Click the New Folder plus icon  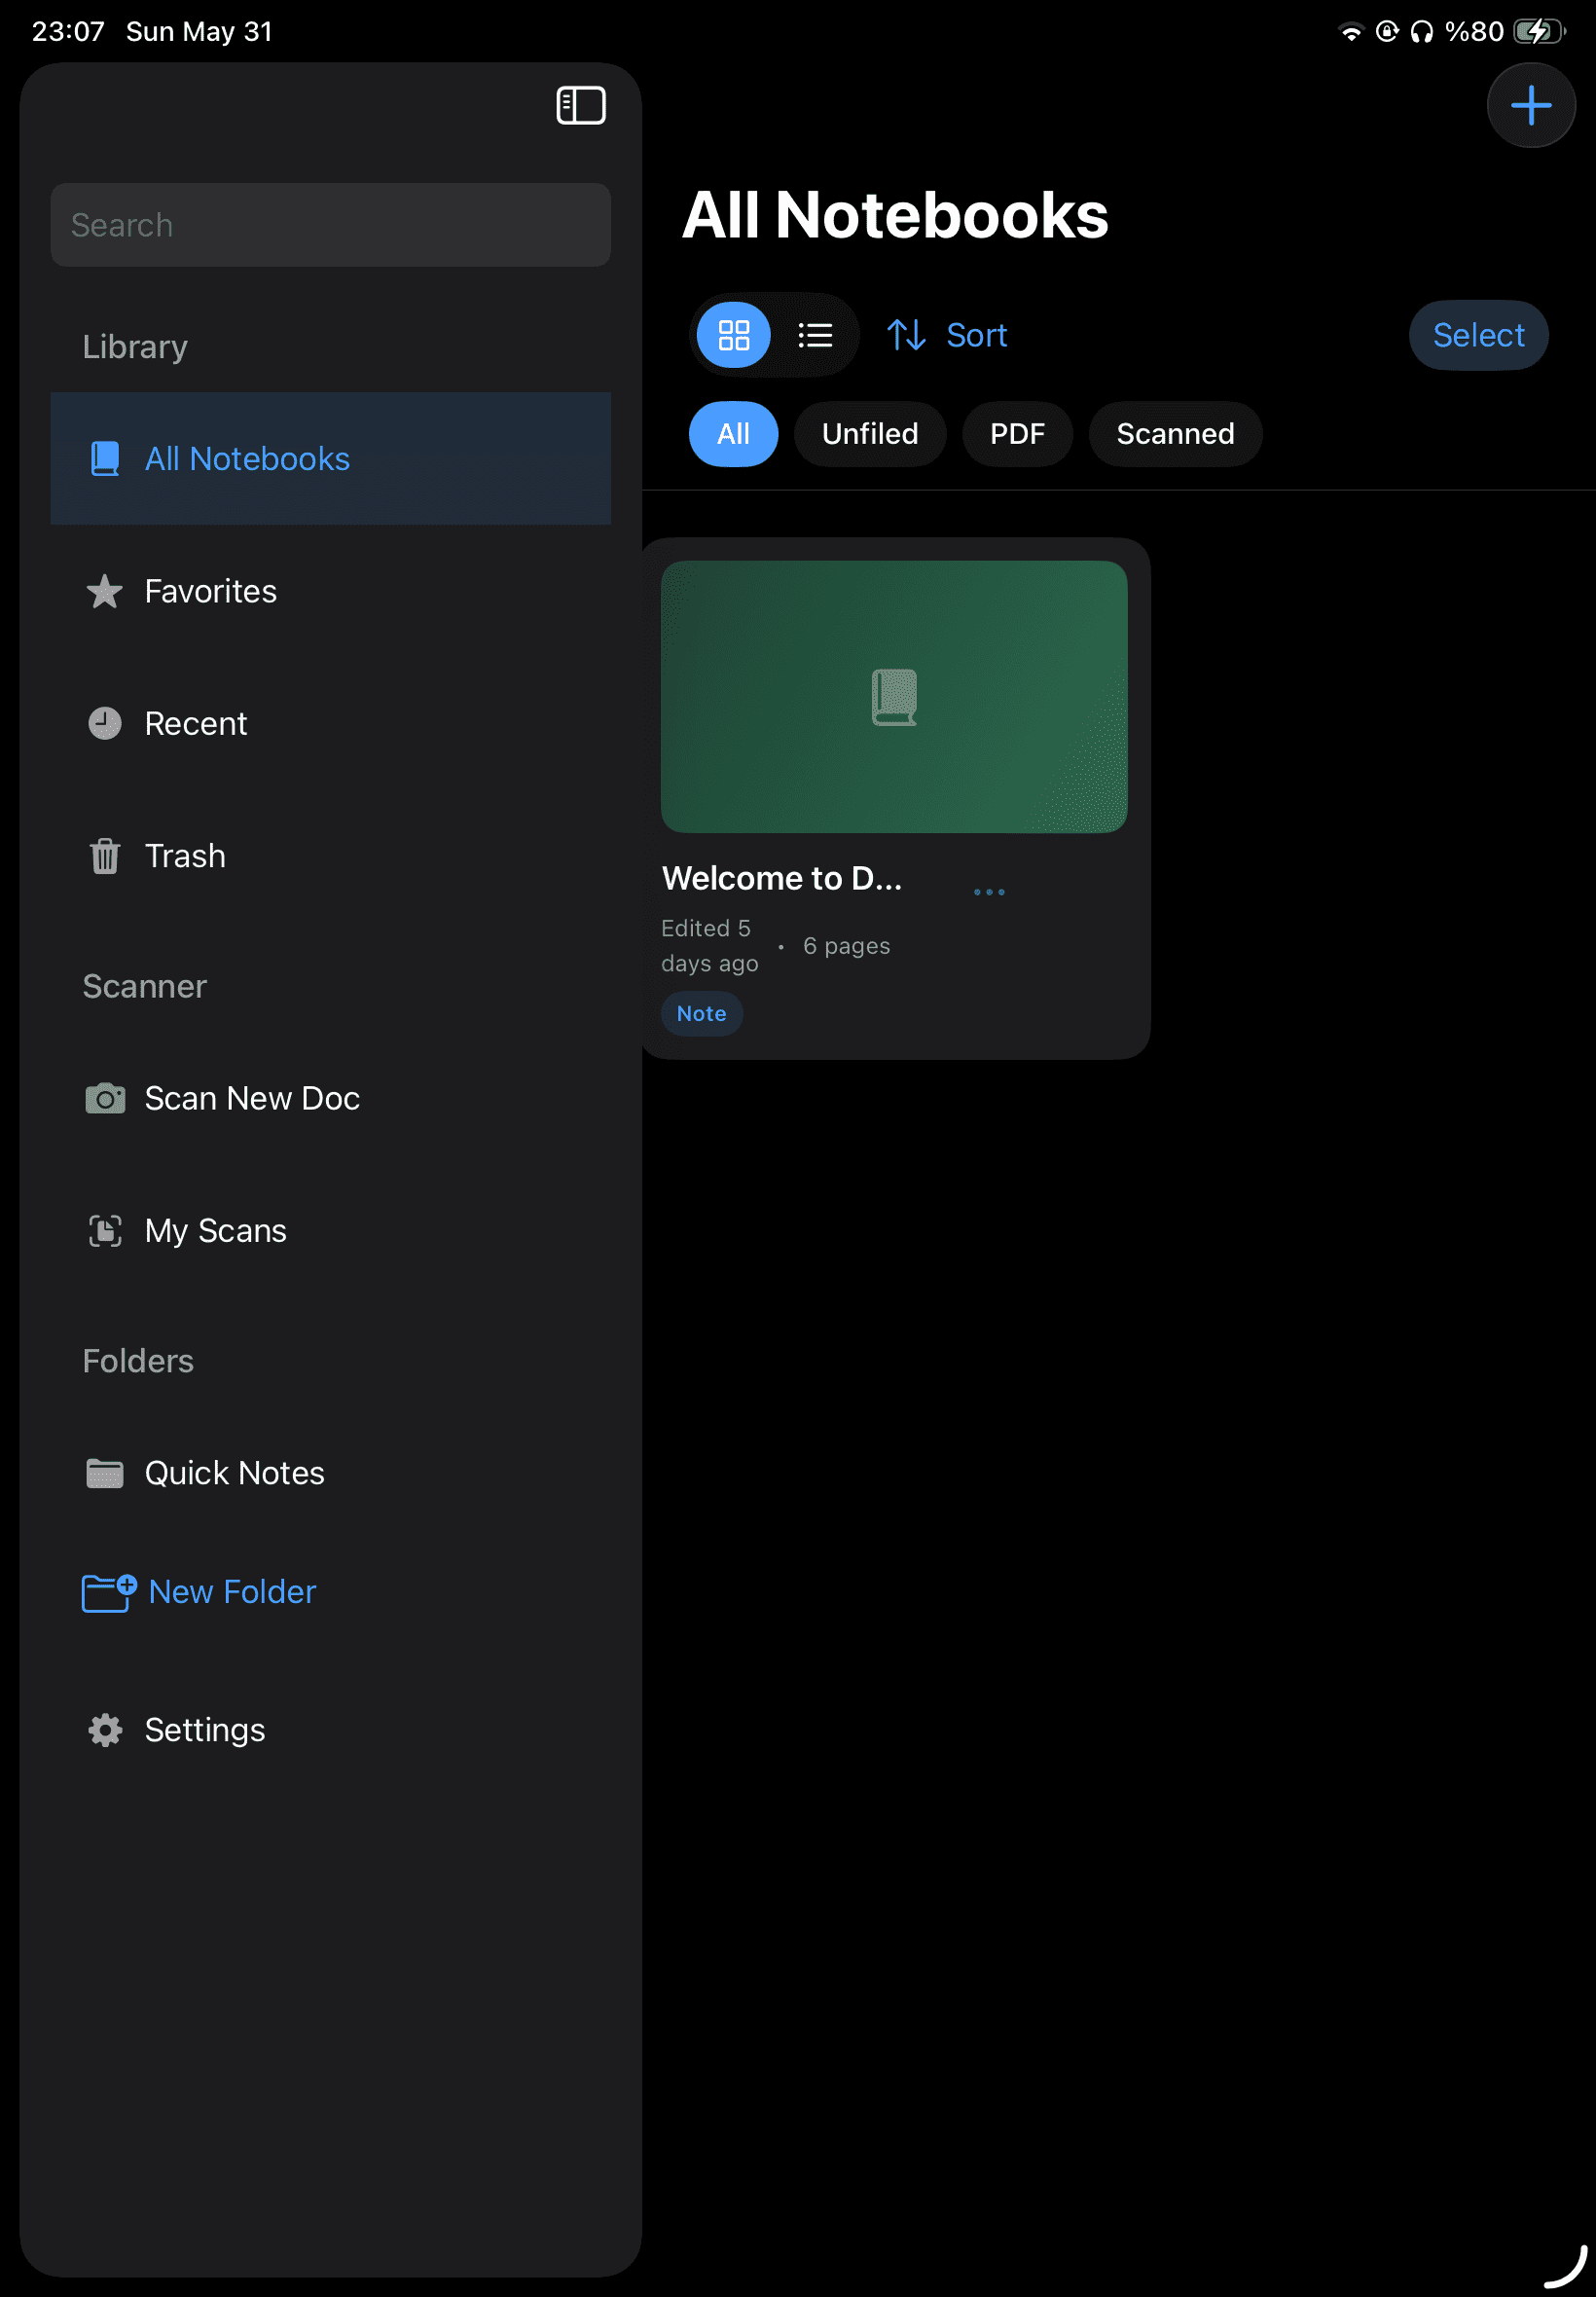(x=109, y=1593)
